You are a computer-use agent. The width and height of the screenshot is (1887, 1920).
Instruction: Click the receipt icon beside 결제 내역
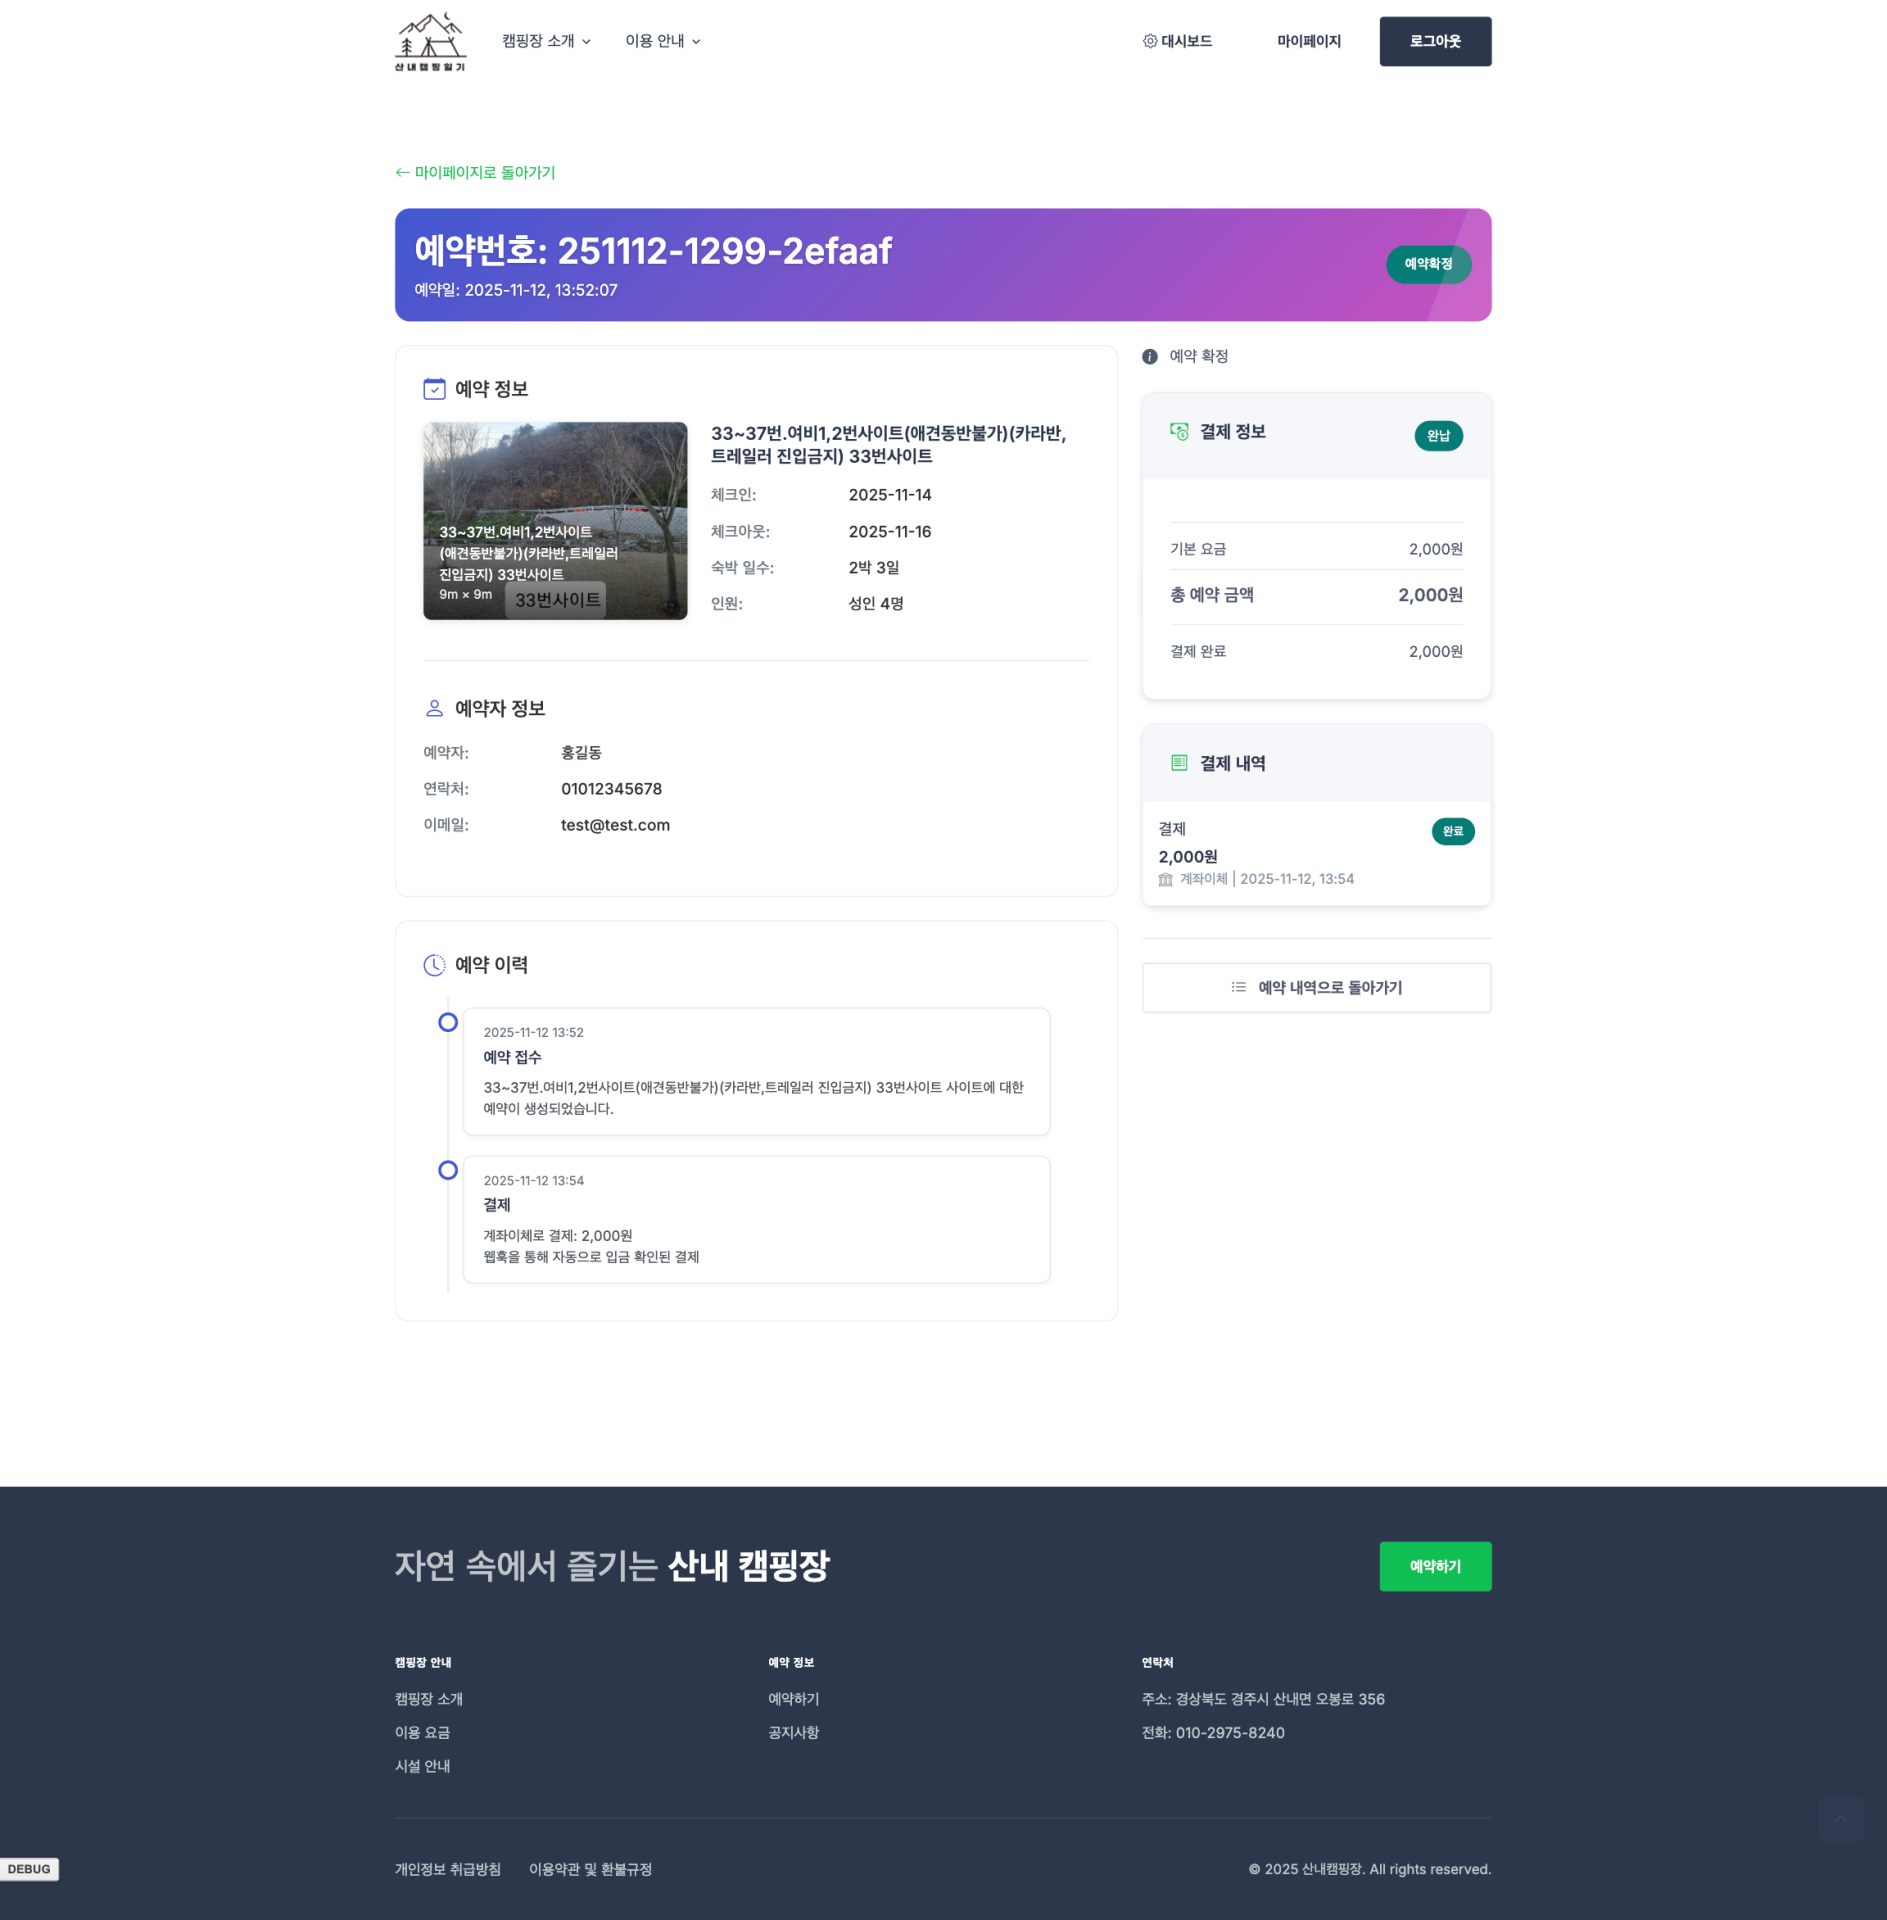point(1179,764)
